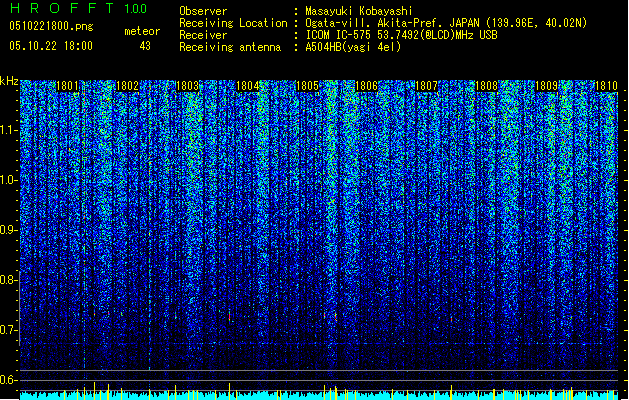This screenshot has height=400, width=629.
Task: Click the red meteor echo near 1804
Action: [229, 317]
